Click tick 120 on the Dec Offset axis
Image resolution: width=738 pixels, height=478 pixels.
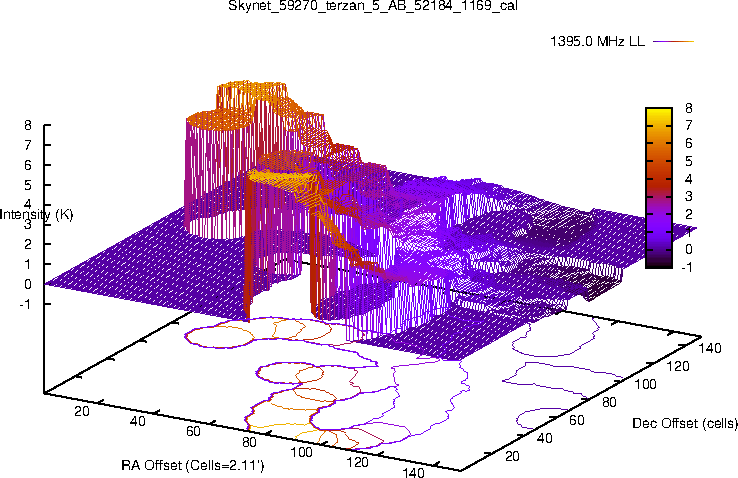pos(678,366)
